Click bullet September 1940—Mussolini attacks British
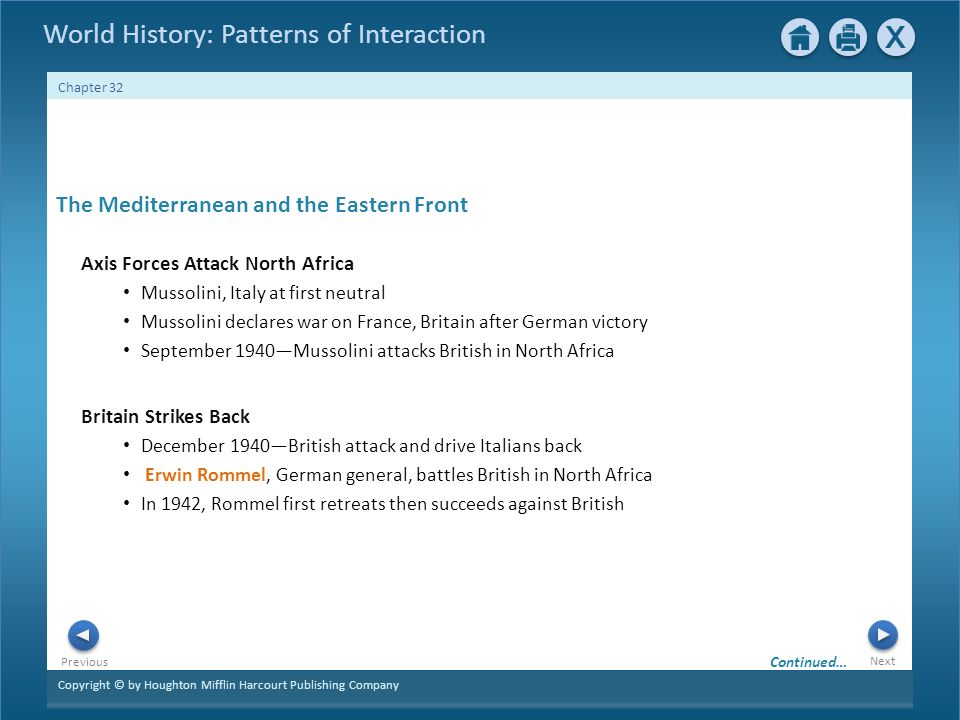960x720 pixels. 377,351
